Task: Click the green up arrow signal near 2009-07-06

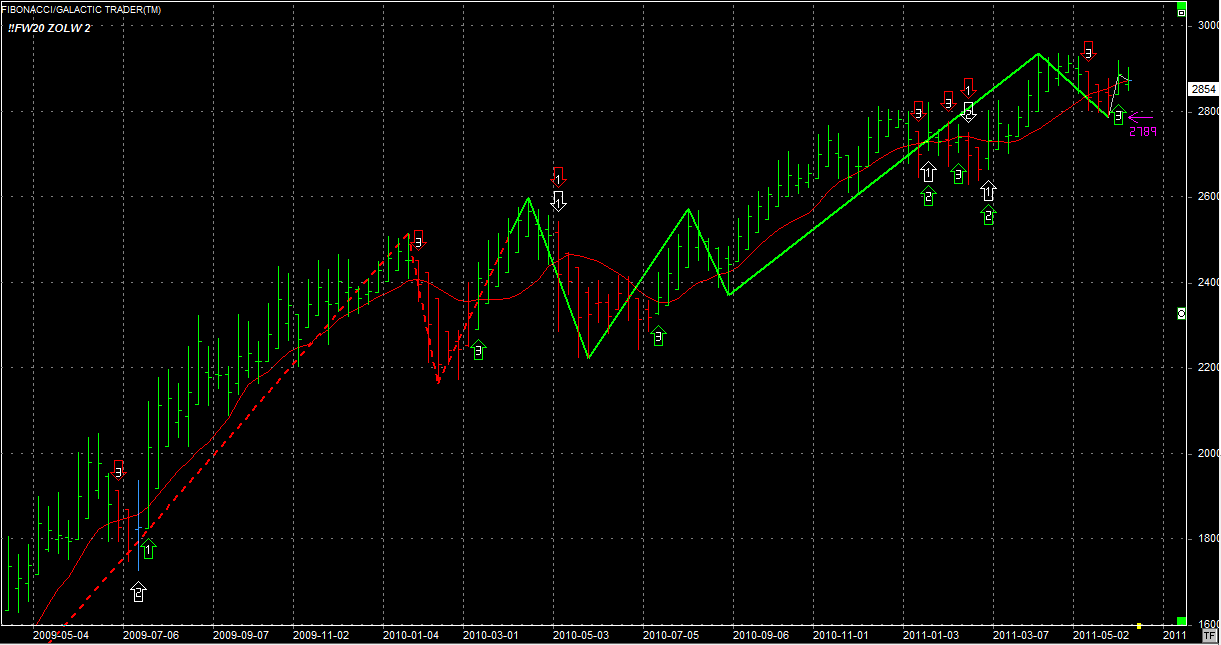Action: [x=149, y=549]
